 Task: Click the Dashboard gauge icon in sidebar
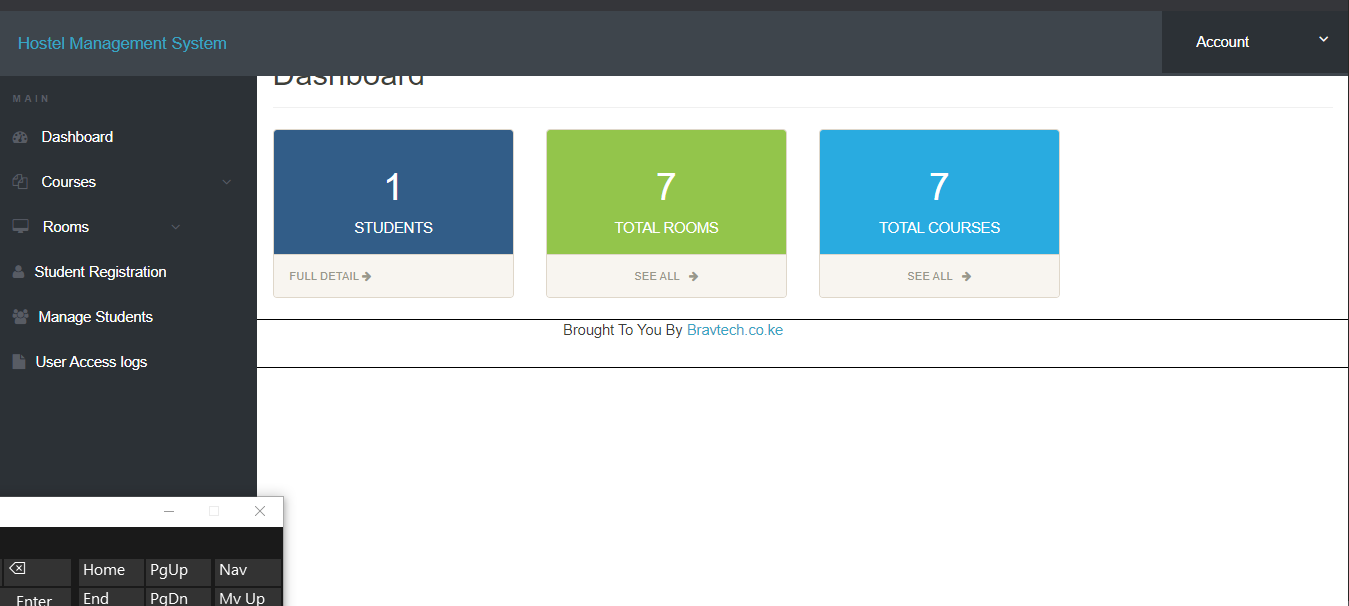[20, 137]
